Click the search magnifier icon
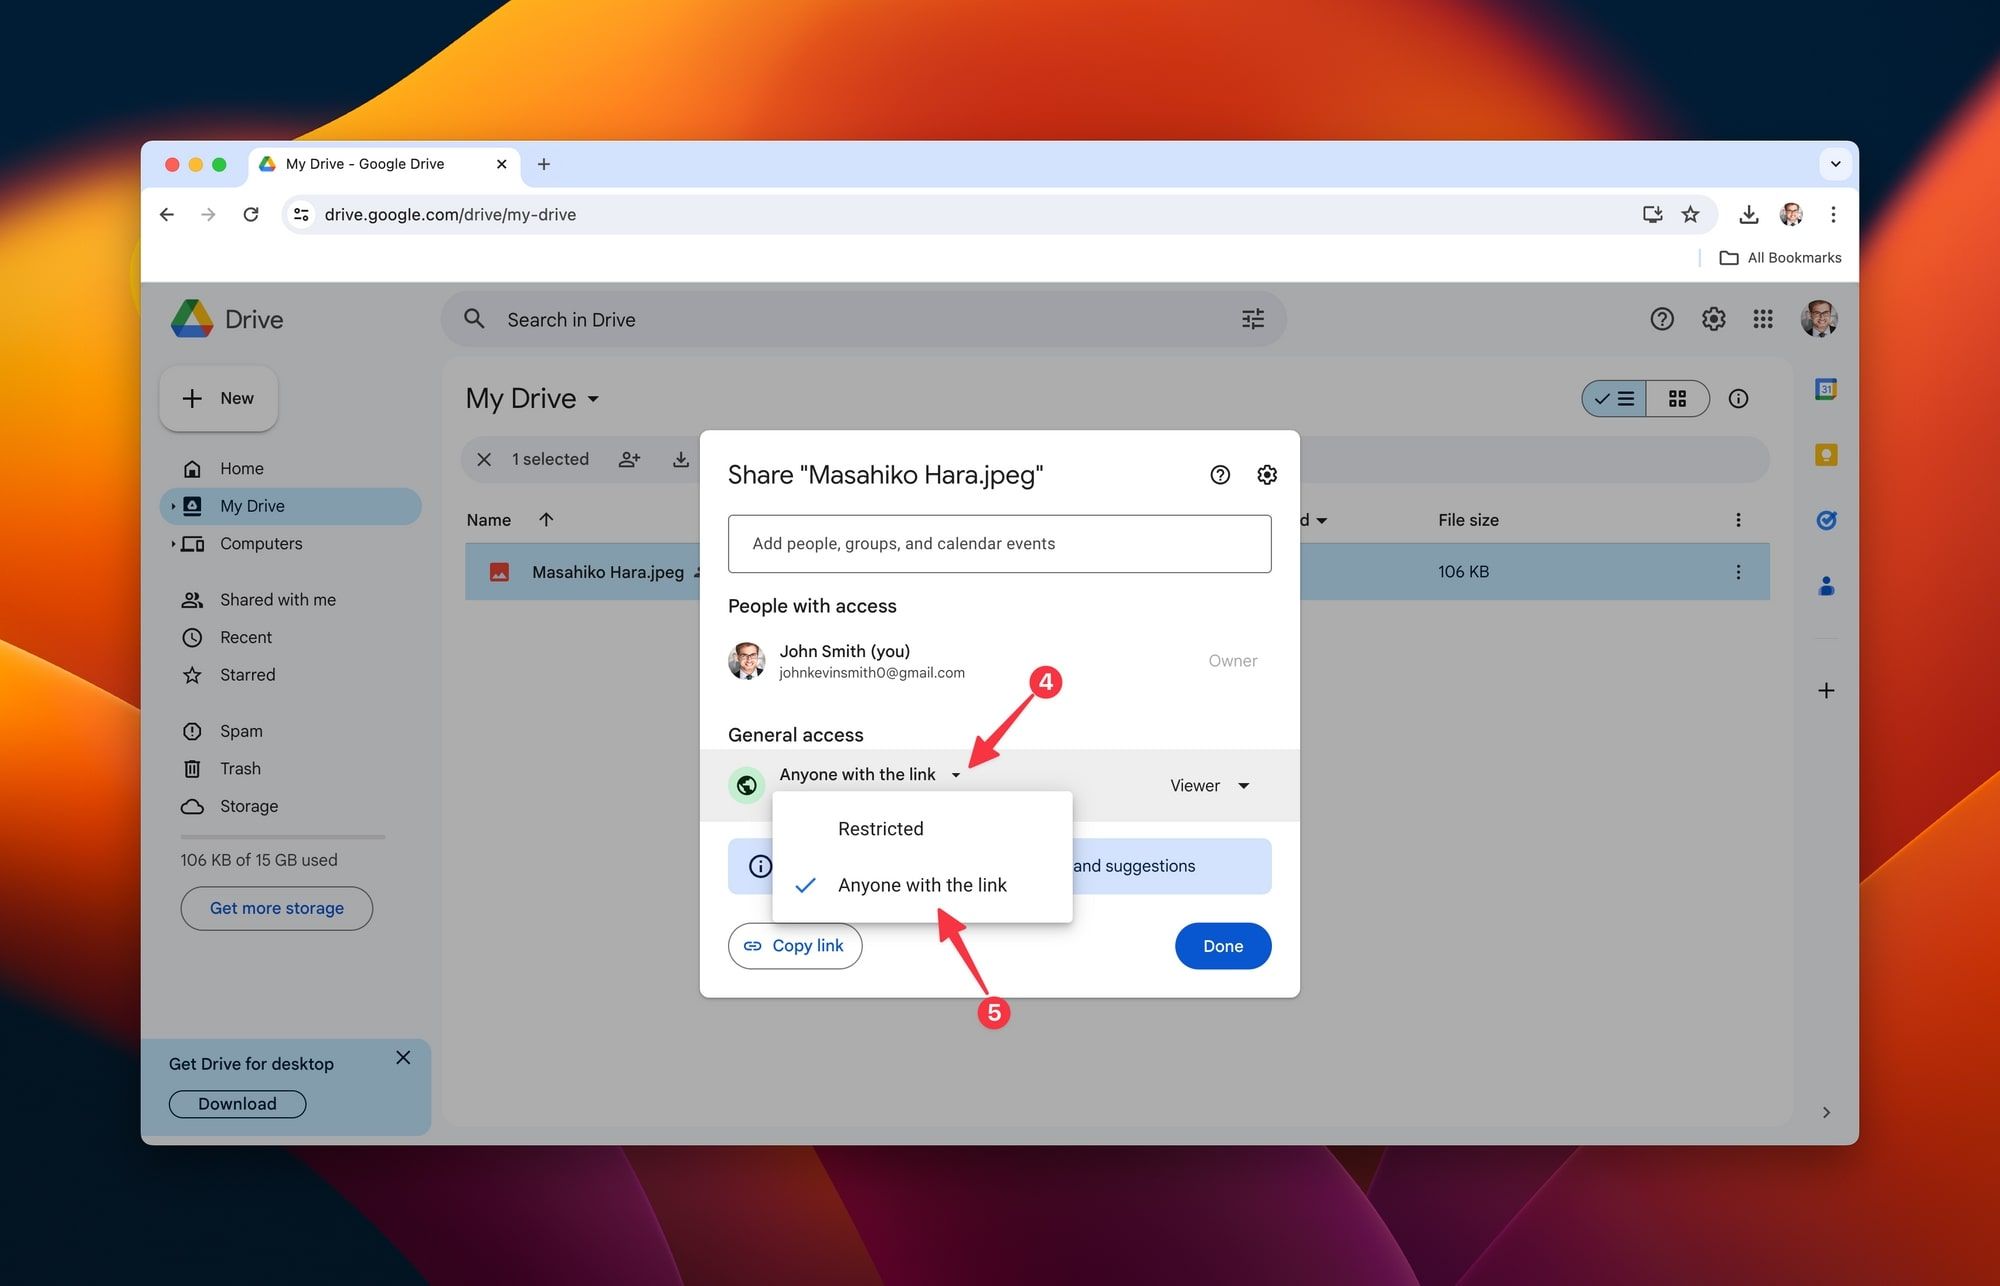 pos(474,319)
